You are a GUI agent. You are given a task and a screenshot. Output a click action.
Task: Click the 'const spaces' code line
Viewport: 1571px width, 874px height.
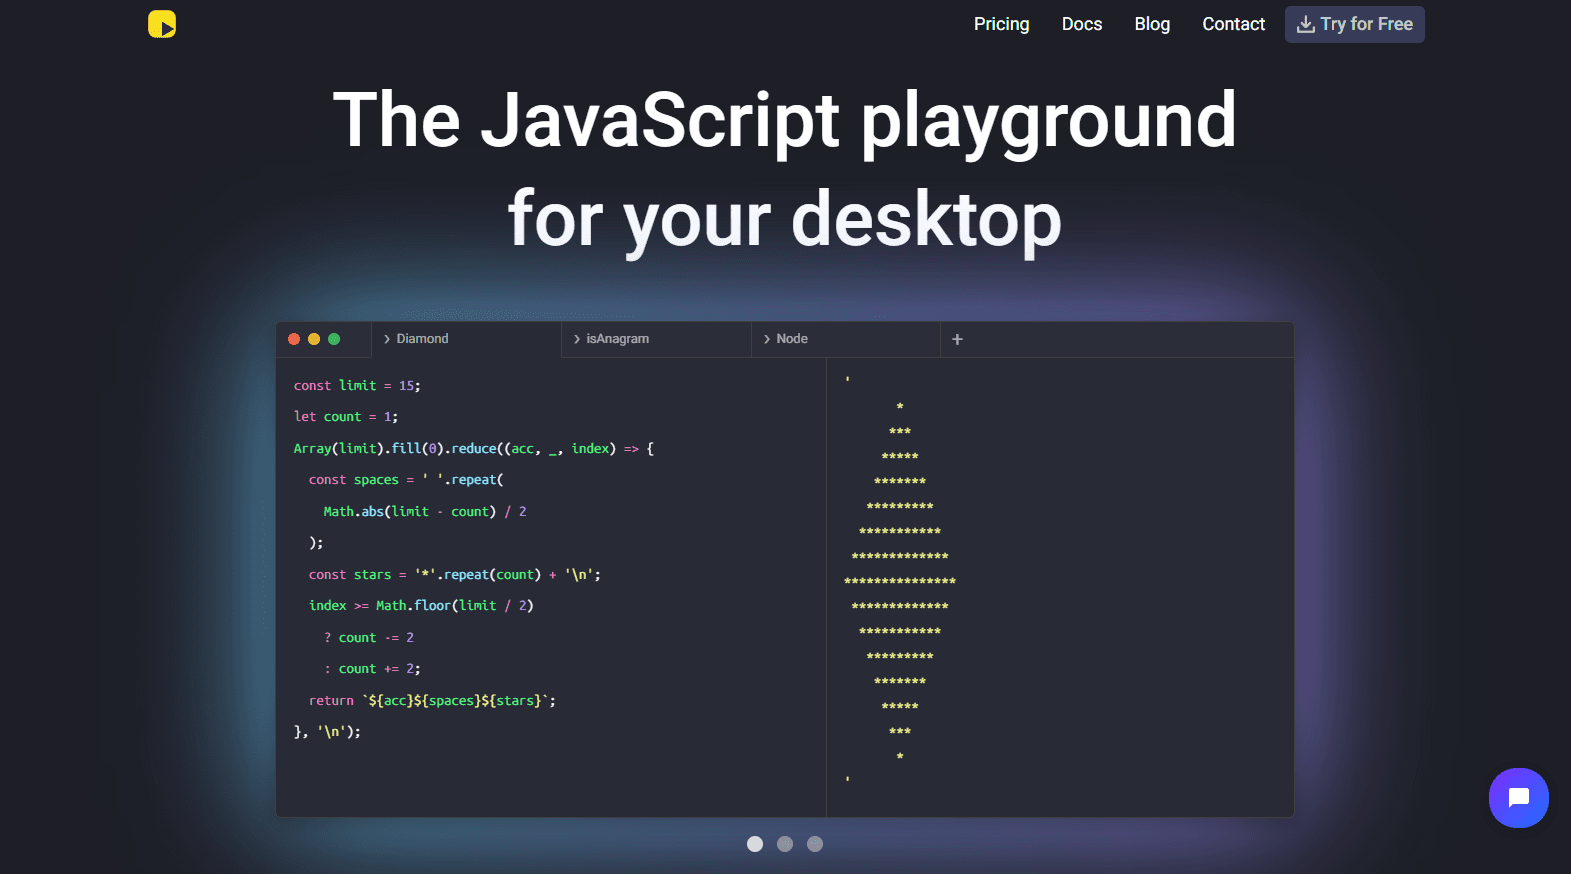pyautogui.click(x=406, y=480)
